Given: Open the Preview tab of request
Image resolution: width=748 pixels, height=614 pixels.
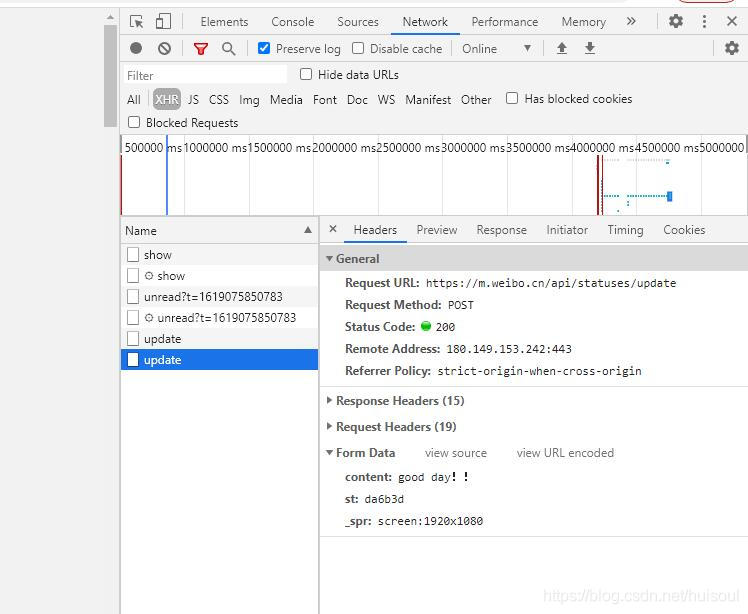Looking at the screenshot, I should click(437, 230).
